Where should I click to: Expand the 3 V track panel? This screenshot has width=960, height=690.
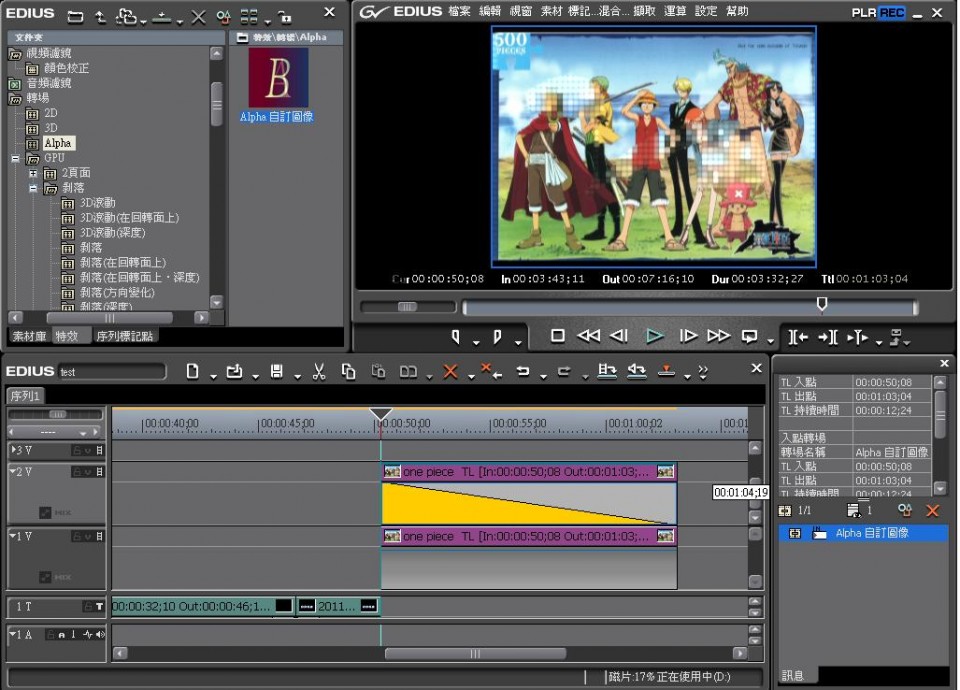[x=13, y=450]
